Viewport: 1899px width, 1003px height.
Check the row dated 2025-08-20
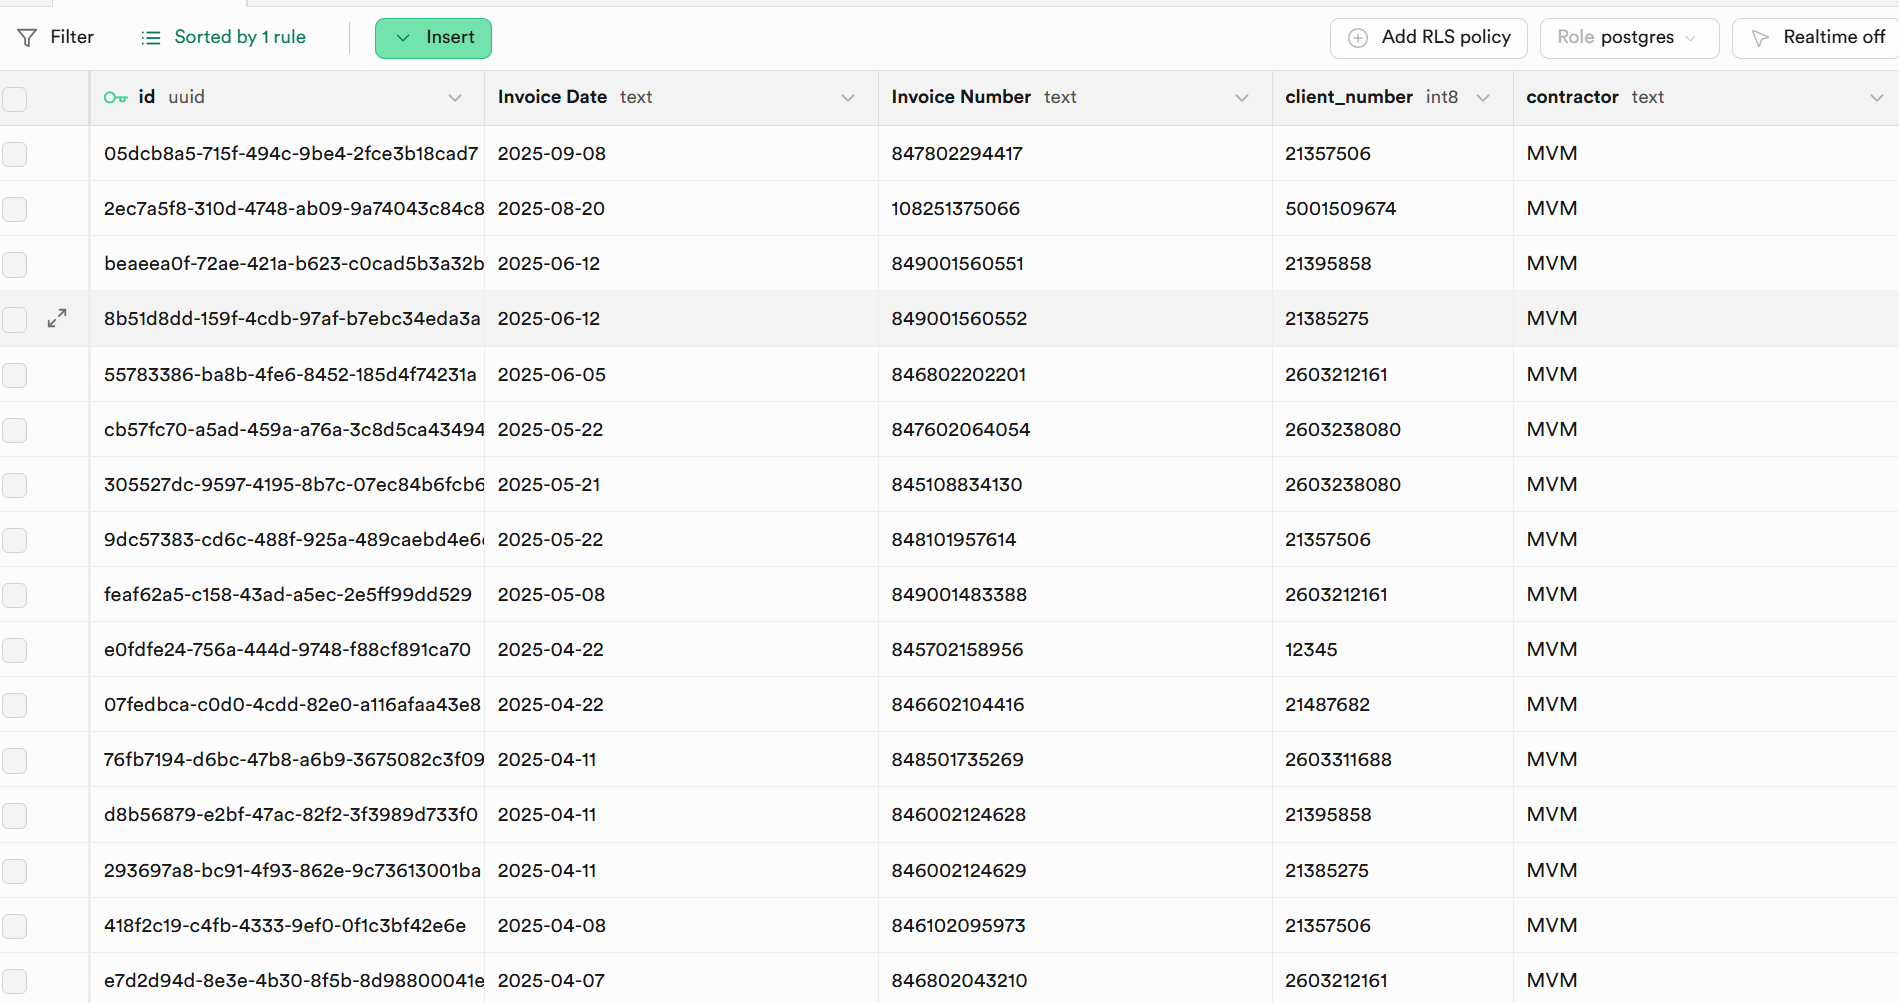point(15,209)
